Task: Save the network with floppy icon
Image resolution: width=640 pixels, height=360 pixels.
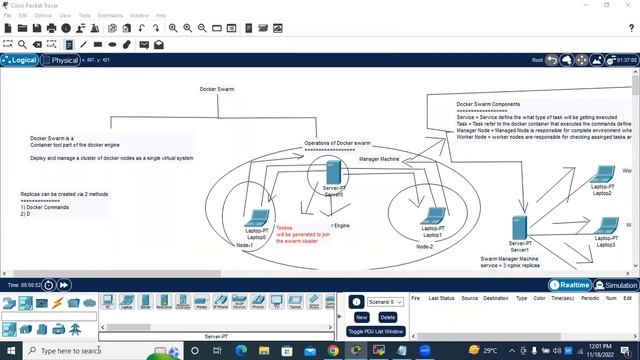Action: pyautogui.click(x=37, y=28)
